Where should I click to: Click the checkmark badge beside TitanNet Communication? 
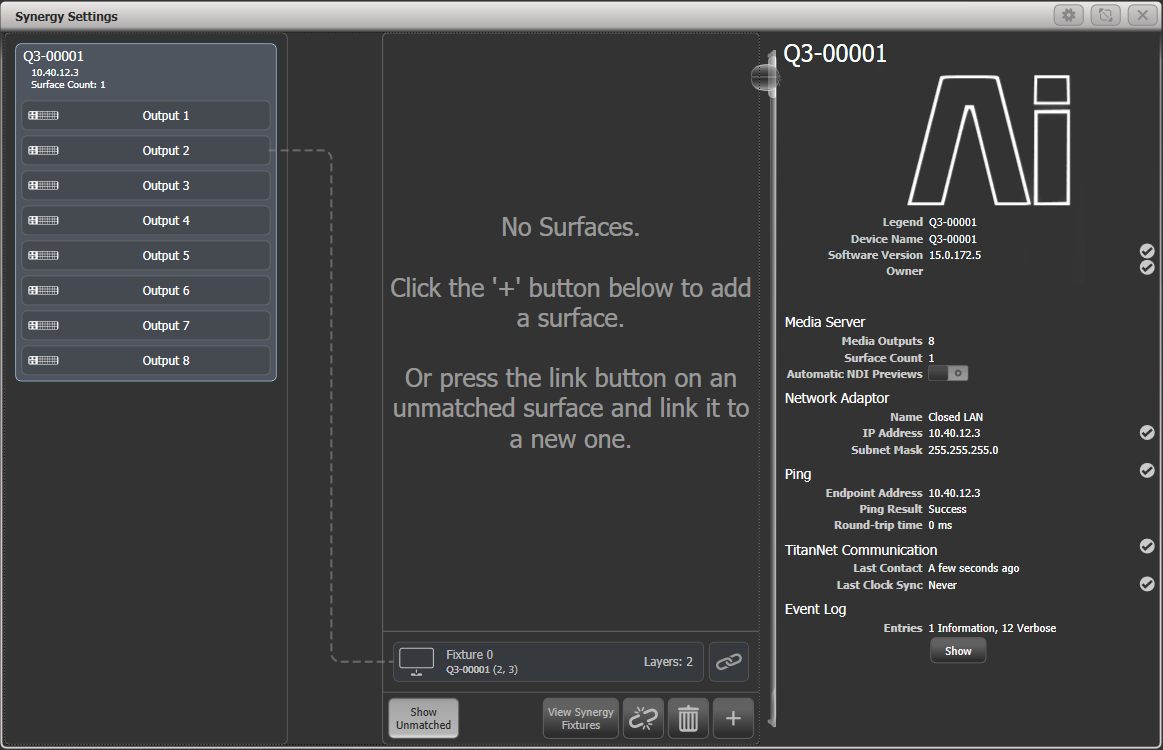[1146, 546]
